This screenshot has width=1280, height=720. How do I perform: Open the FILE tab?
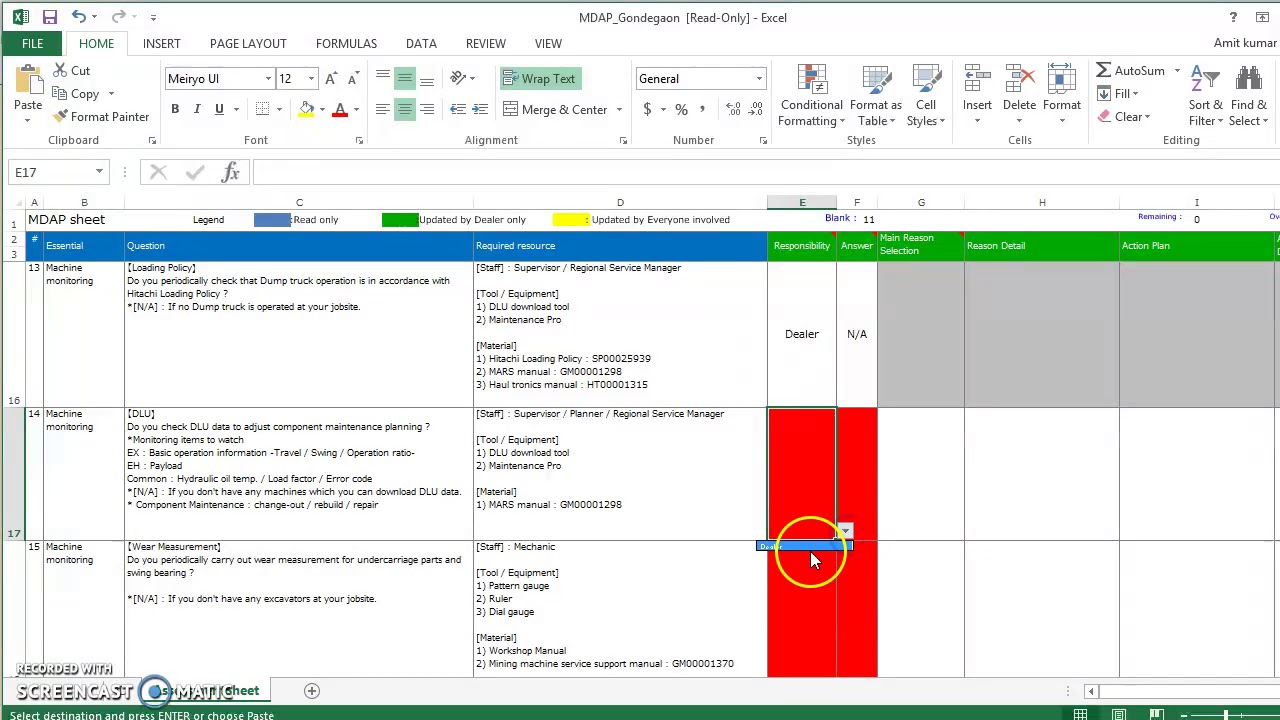point(32,44)
